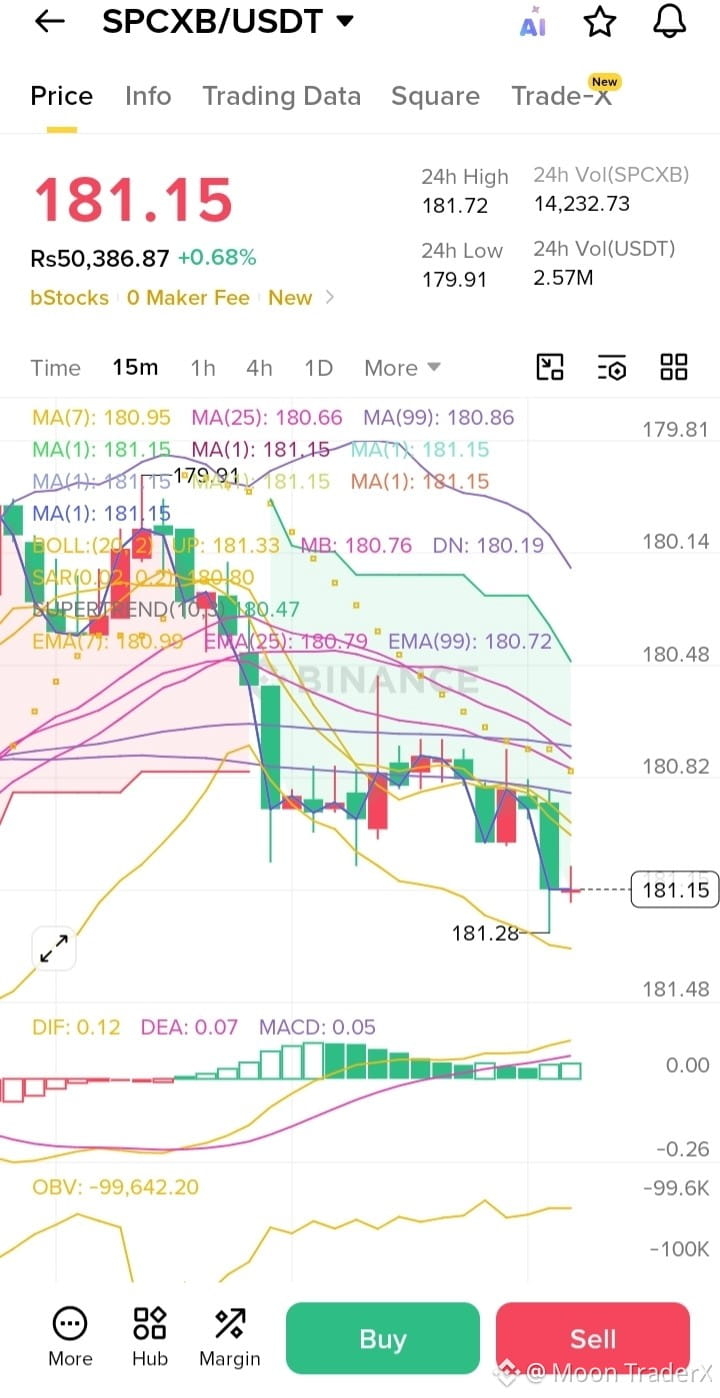
Task: Select the Time chart interval
Action: [55, 368]
